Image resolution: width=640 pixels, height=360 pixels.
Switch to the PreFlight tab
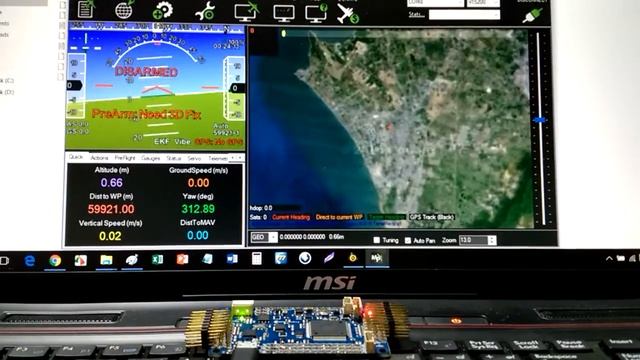(125, 158)
